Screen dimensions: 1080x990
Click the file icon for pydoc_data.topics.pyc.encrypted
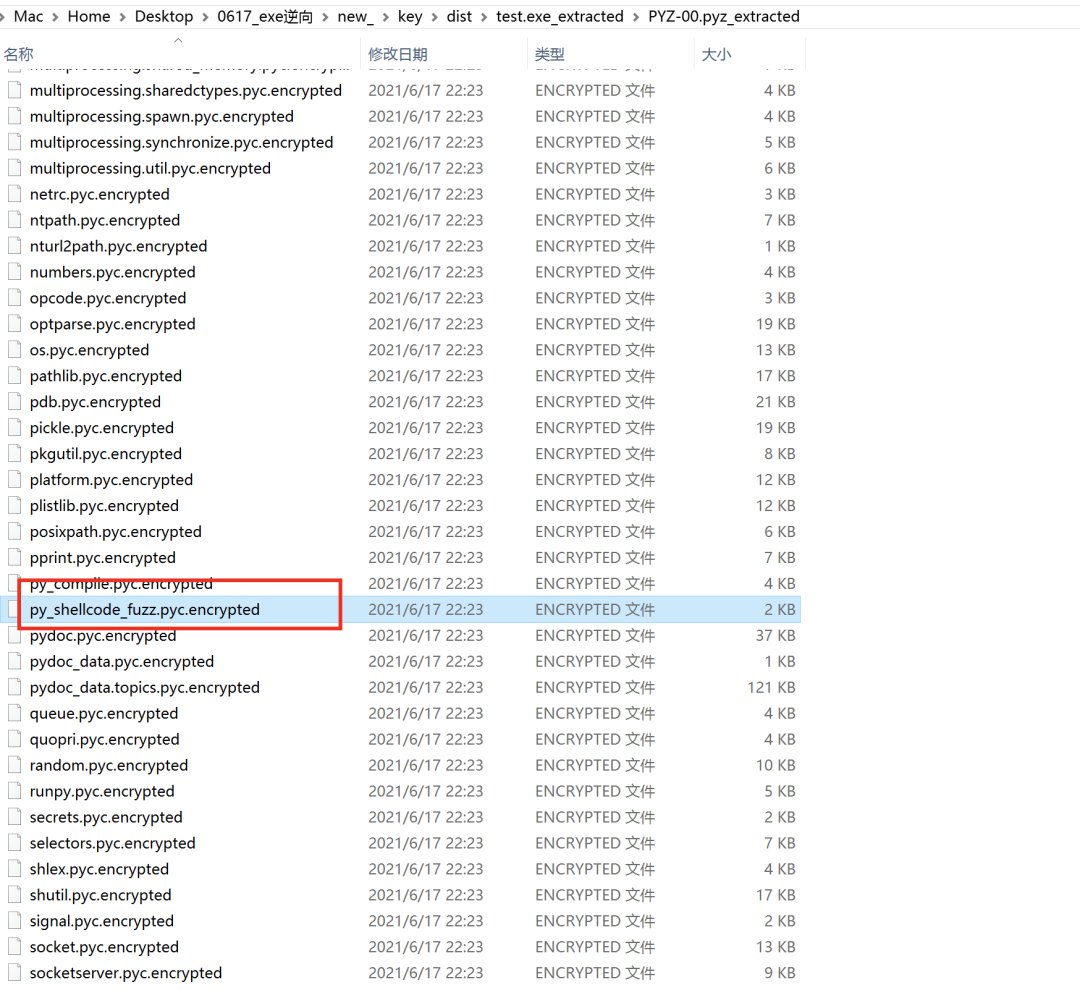(x=14, y=688)
